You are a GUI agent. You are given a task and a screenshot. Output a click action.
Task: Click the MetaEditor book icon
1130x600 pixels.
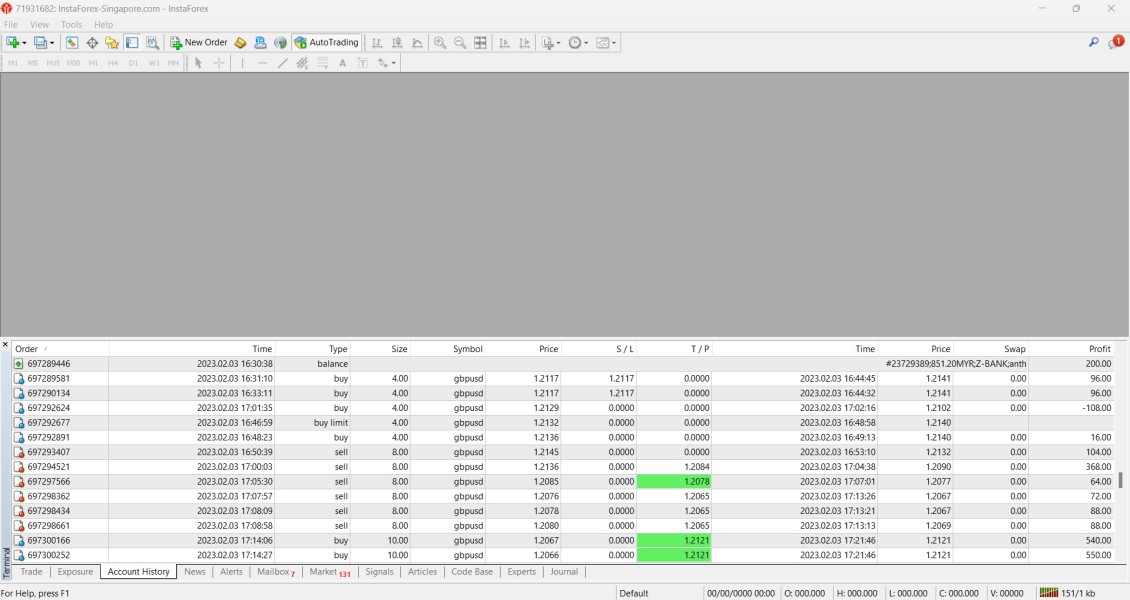pyautogui.click(x=240, y=43)
